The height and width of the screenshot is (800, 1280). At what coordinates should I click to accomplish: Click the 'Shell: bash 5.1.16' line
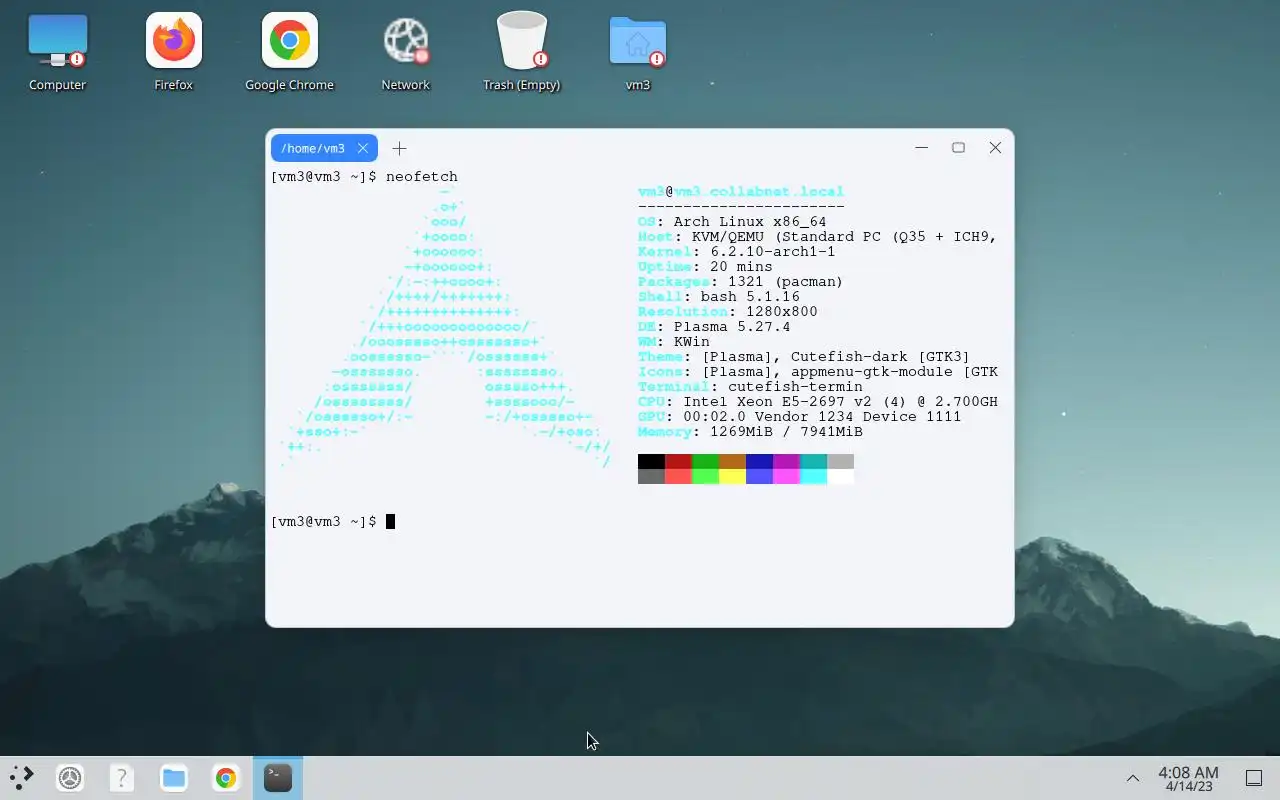pyautogui.click(x=719, y=297)
